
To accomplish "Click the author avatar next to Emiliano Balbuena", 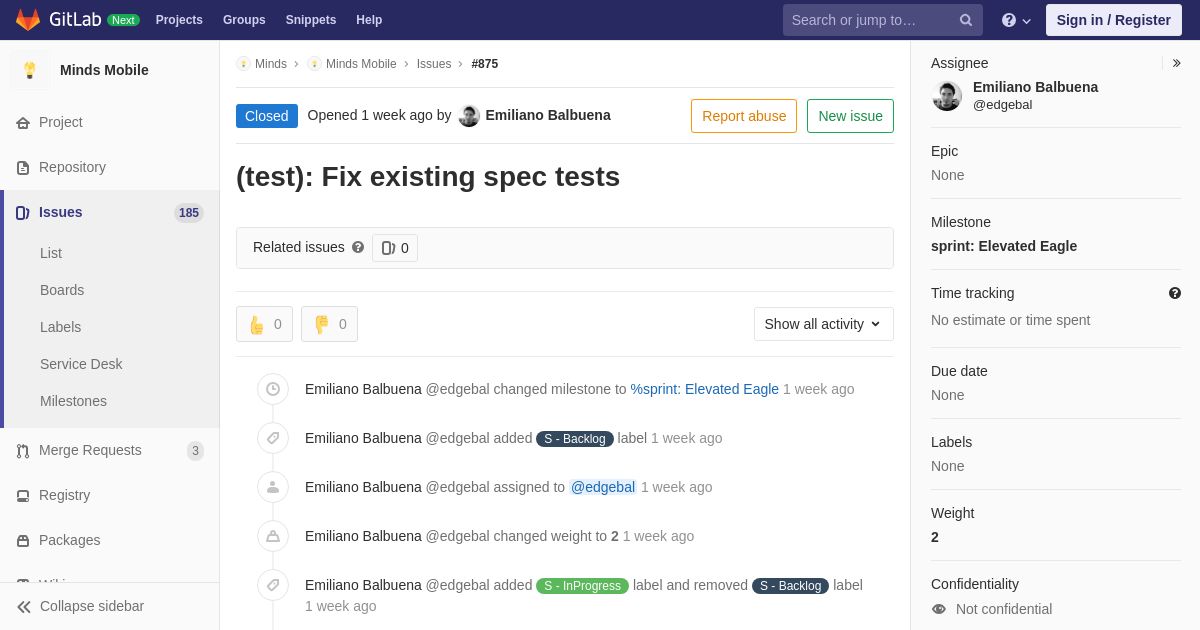I will [x=469, y=116].
